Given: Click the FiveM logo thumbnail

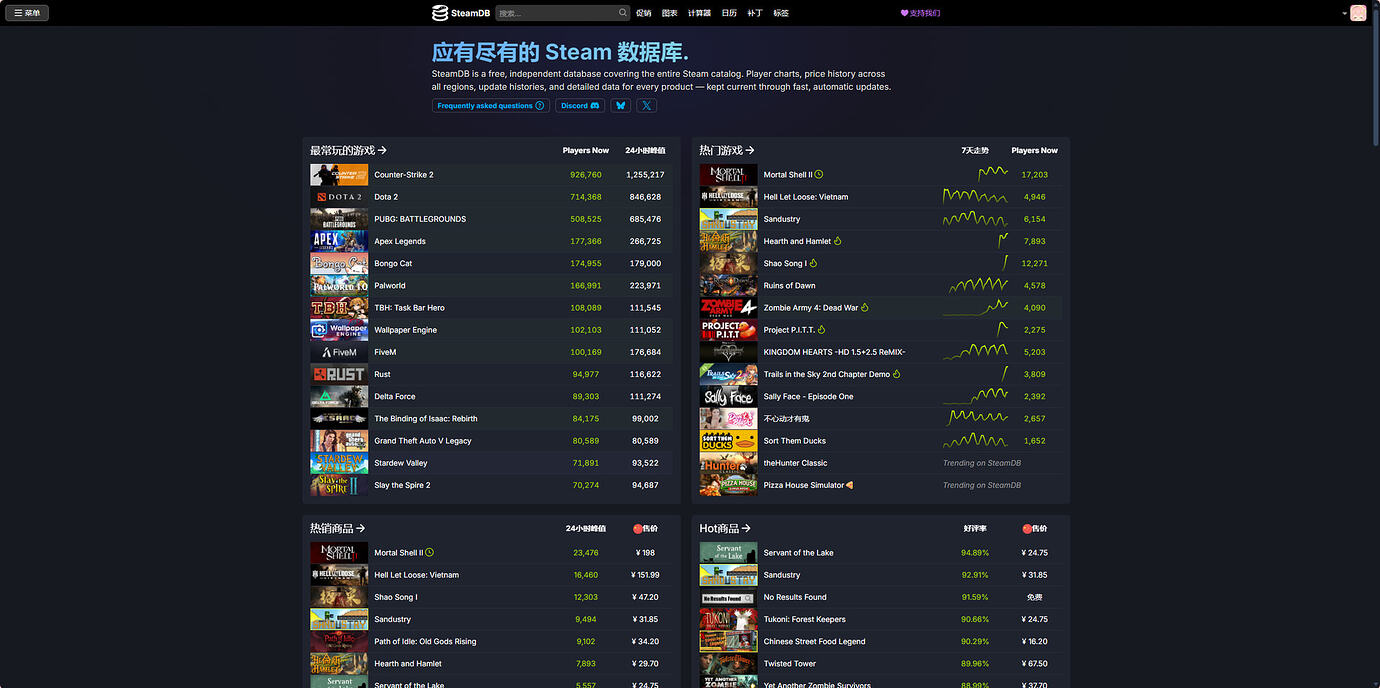Looking at the screenshot, I should 339,352.
